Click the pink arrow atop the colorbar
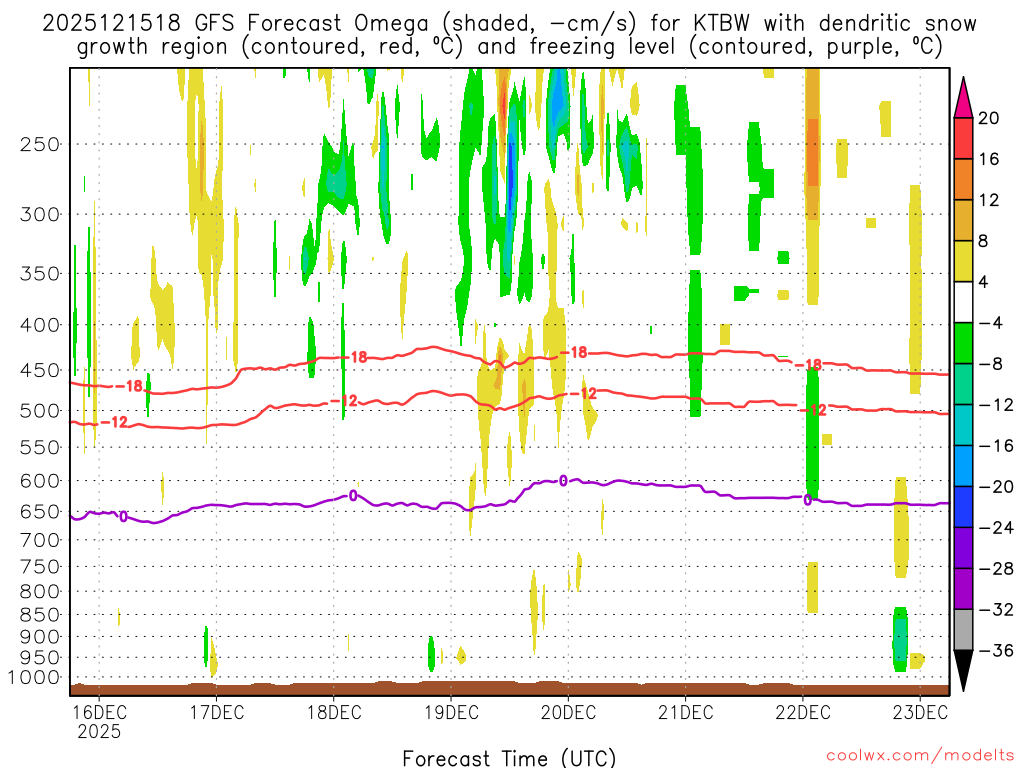Viewport: 1024px width, 768px height. tap(963, 99)
